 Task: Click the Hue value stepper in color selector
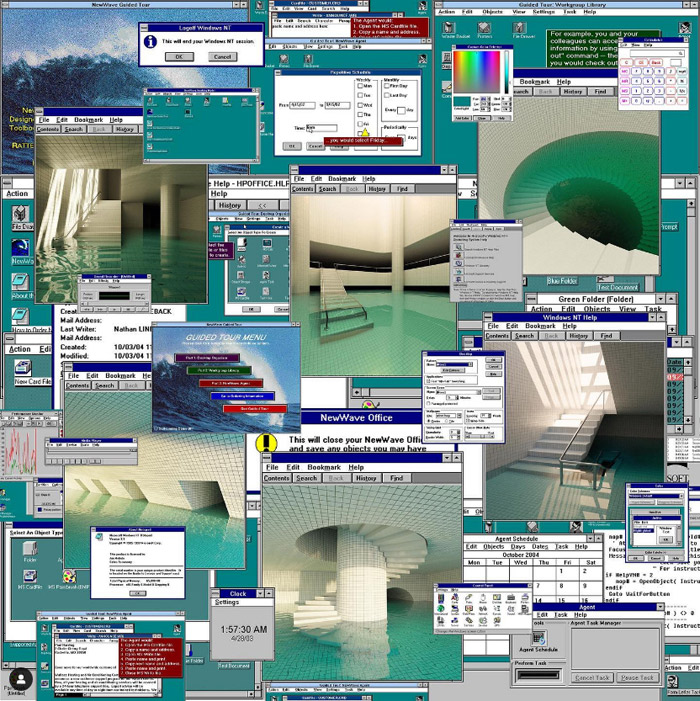491,99
